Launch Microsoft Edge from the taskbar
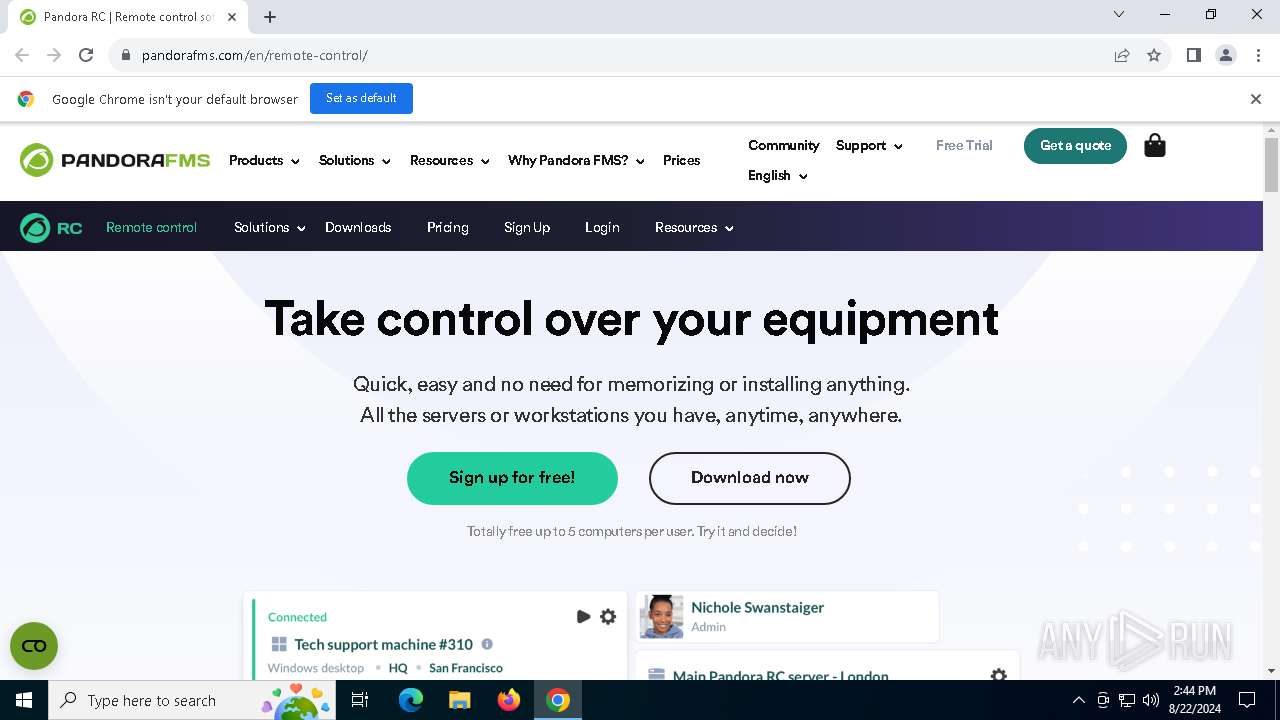Image resolution: width=1280 pixels, height=720 pixels. pos(411,700)
